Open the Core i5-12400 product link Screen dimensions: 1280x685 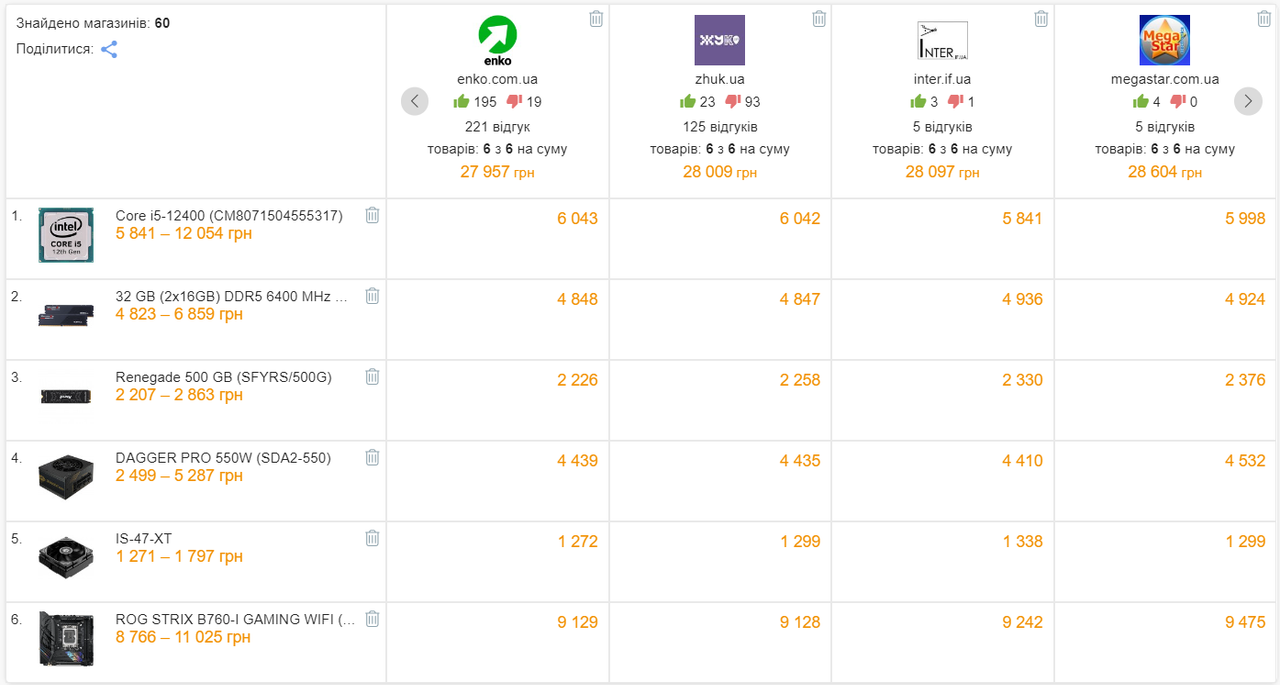(x=229, y=215)
